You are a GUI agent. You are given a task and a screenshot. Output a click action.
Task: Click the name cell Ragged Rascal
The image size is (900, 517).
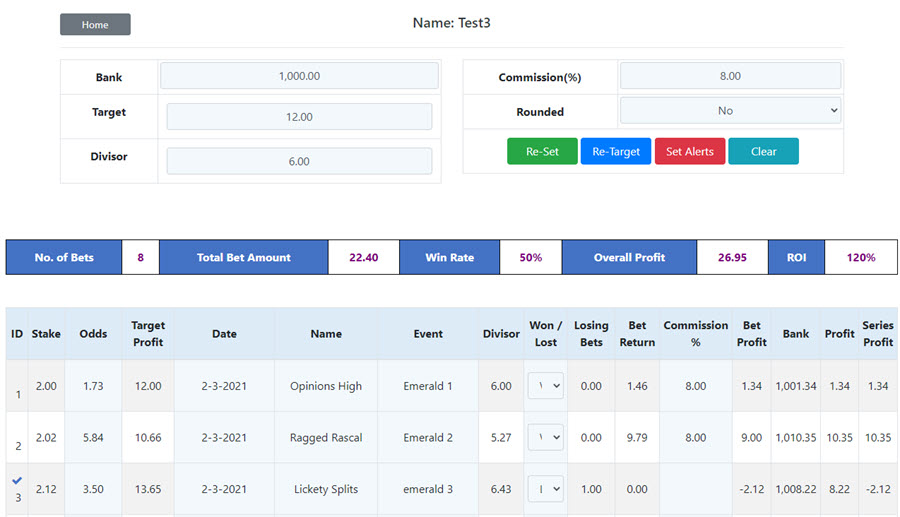[326, 438]
